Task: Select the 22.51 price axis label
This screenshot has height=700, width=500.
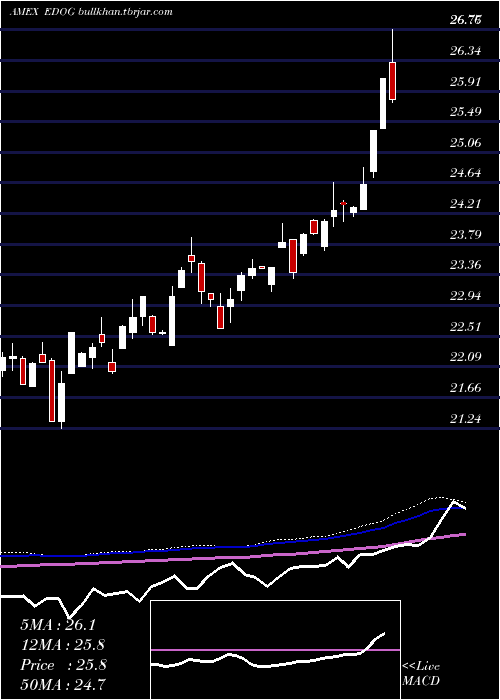Action: click(466, 327)
